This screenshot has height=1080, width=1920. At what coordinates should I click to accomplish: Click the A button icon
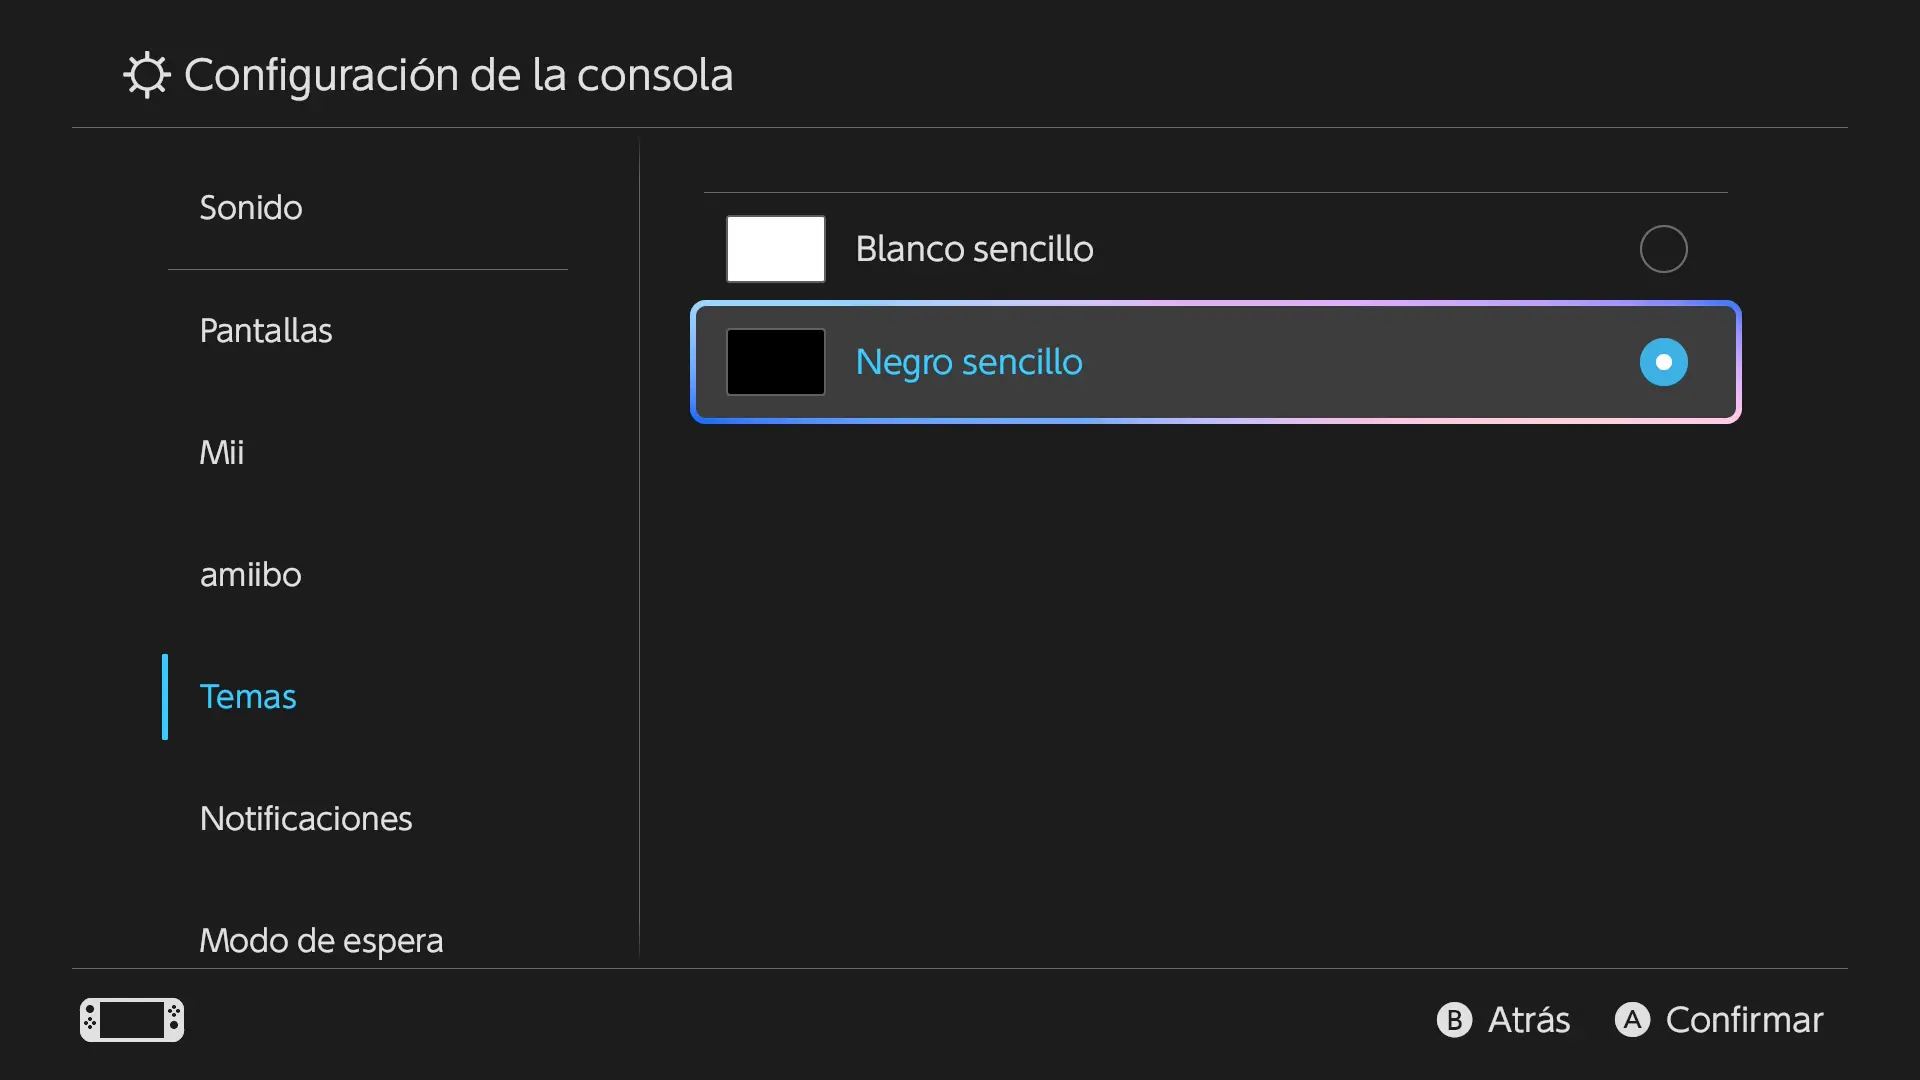pyautogui.click(x=1632, y=1020)
